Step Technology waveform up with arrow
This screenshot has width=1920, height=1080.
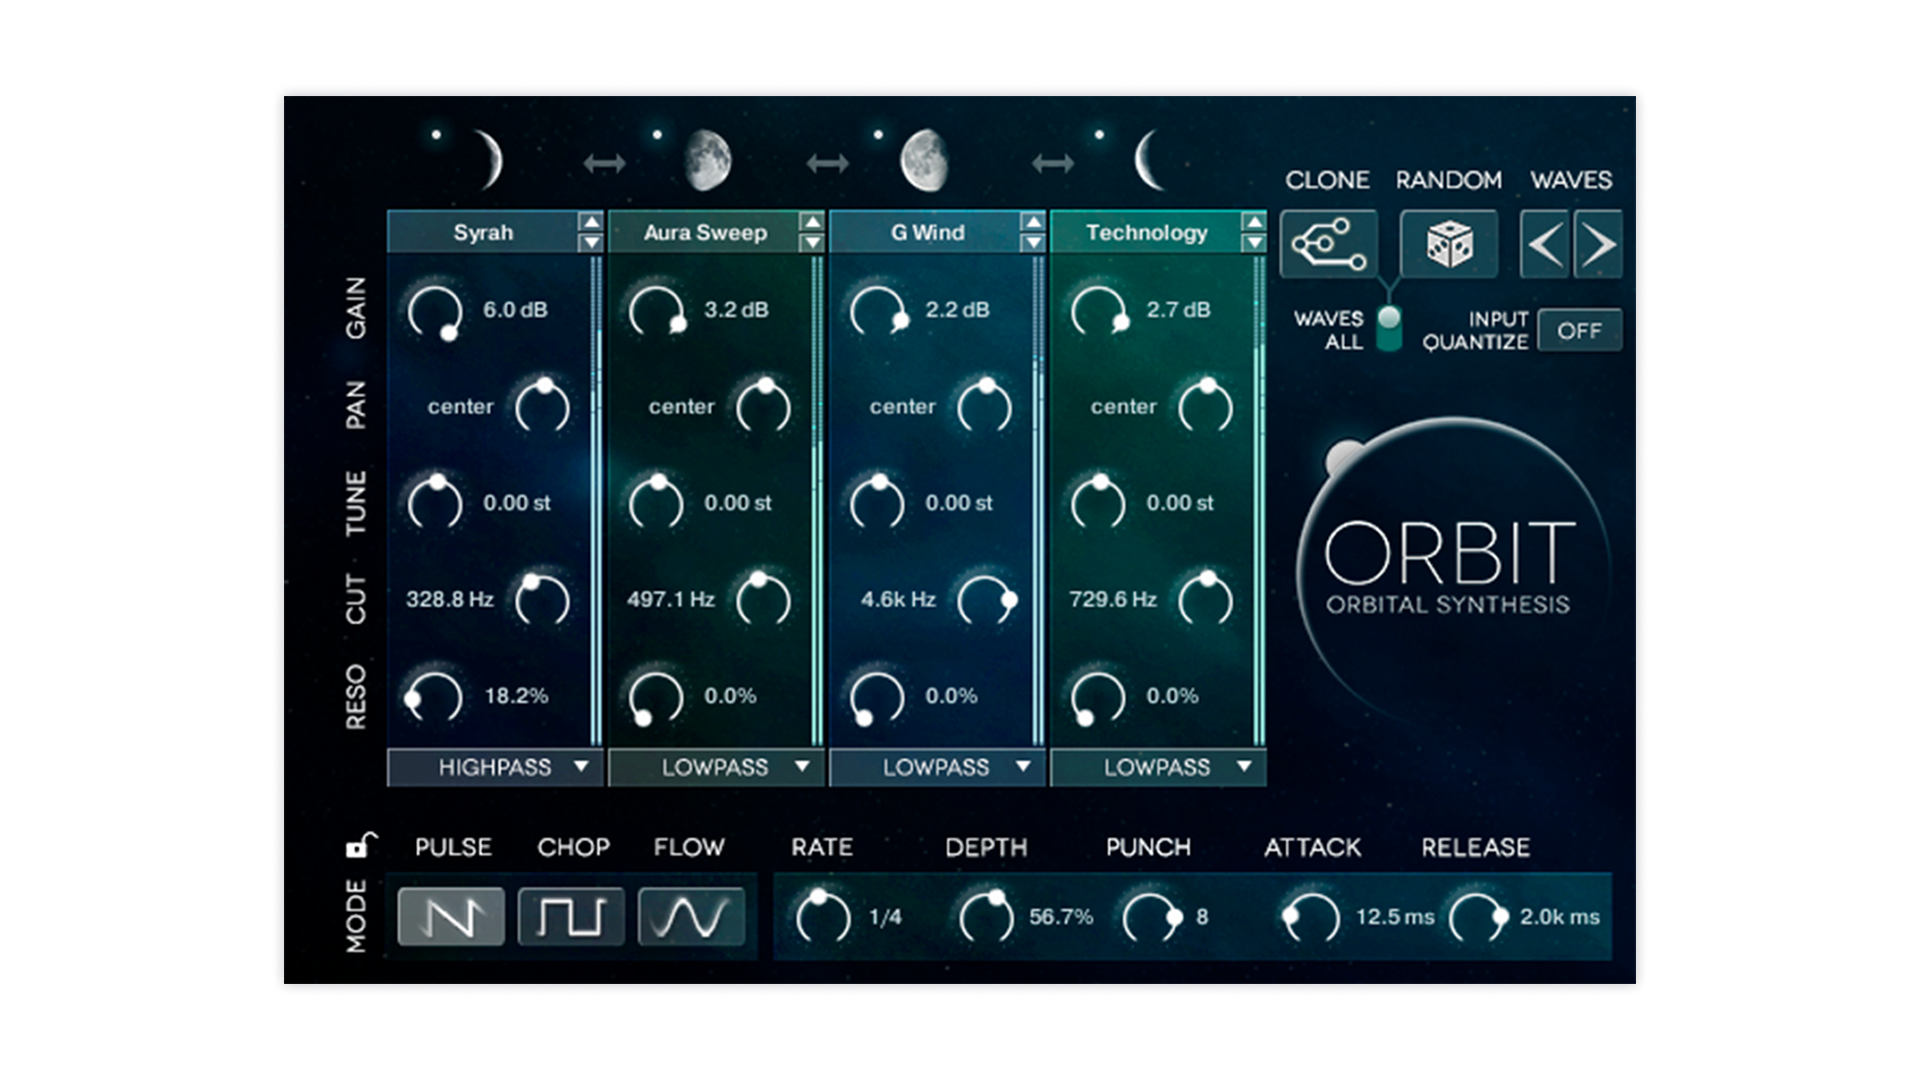click(1254, 222)
